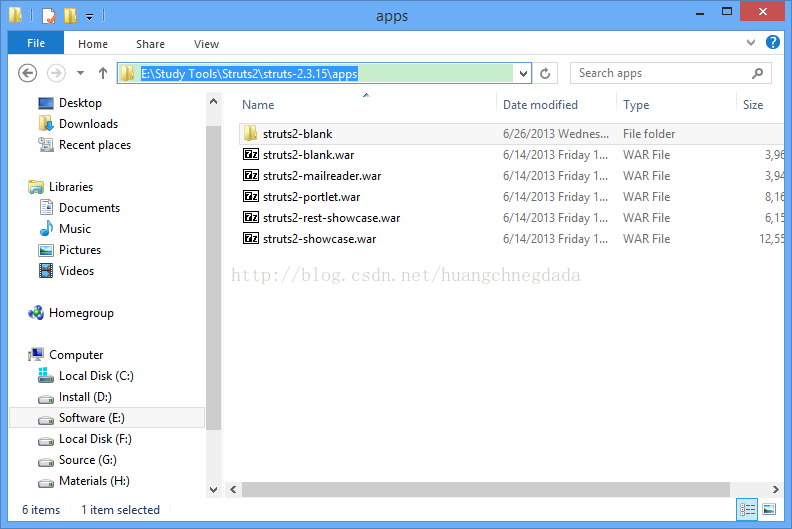Screen dimensions: 792x529
Task: Open Videos library
Action: click(76, 271)
